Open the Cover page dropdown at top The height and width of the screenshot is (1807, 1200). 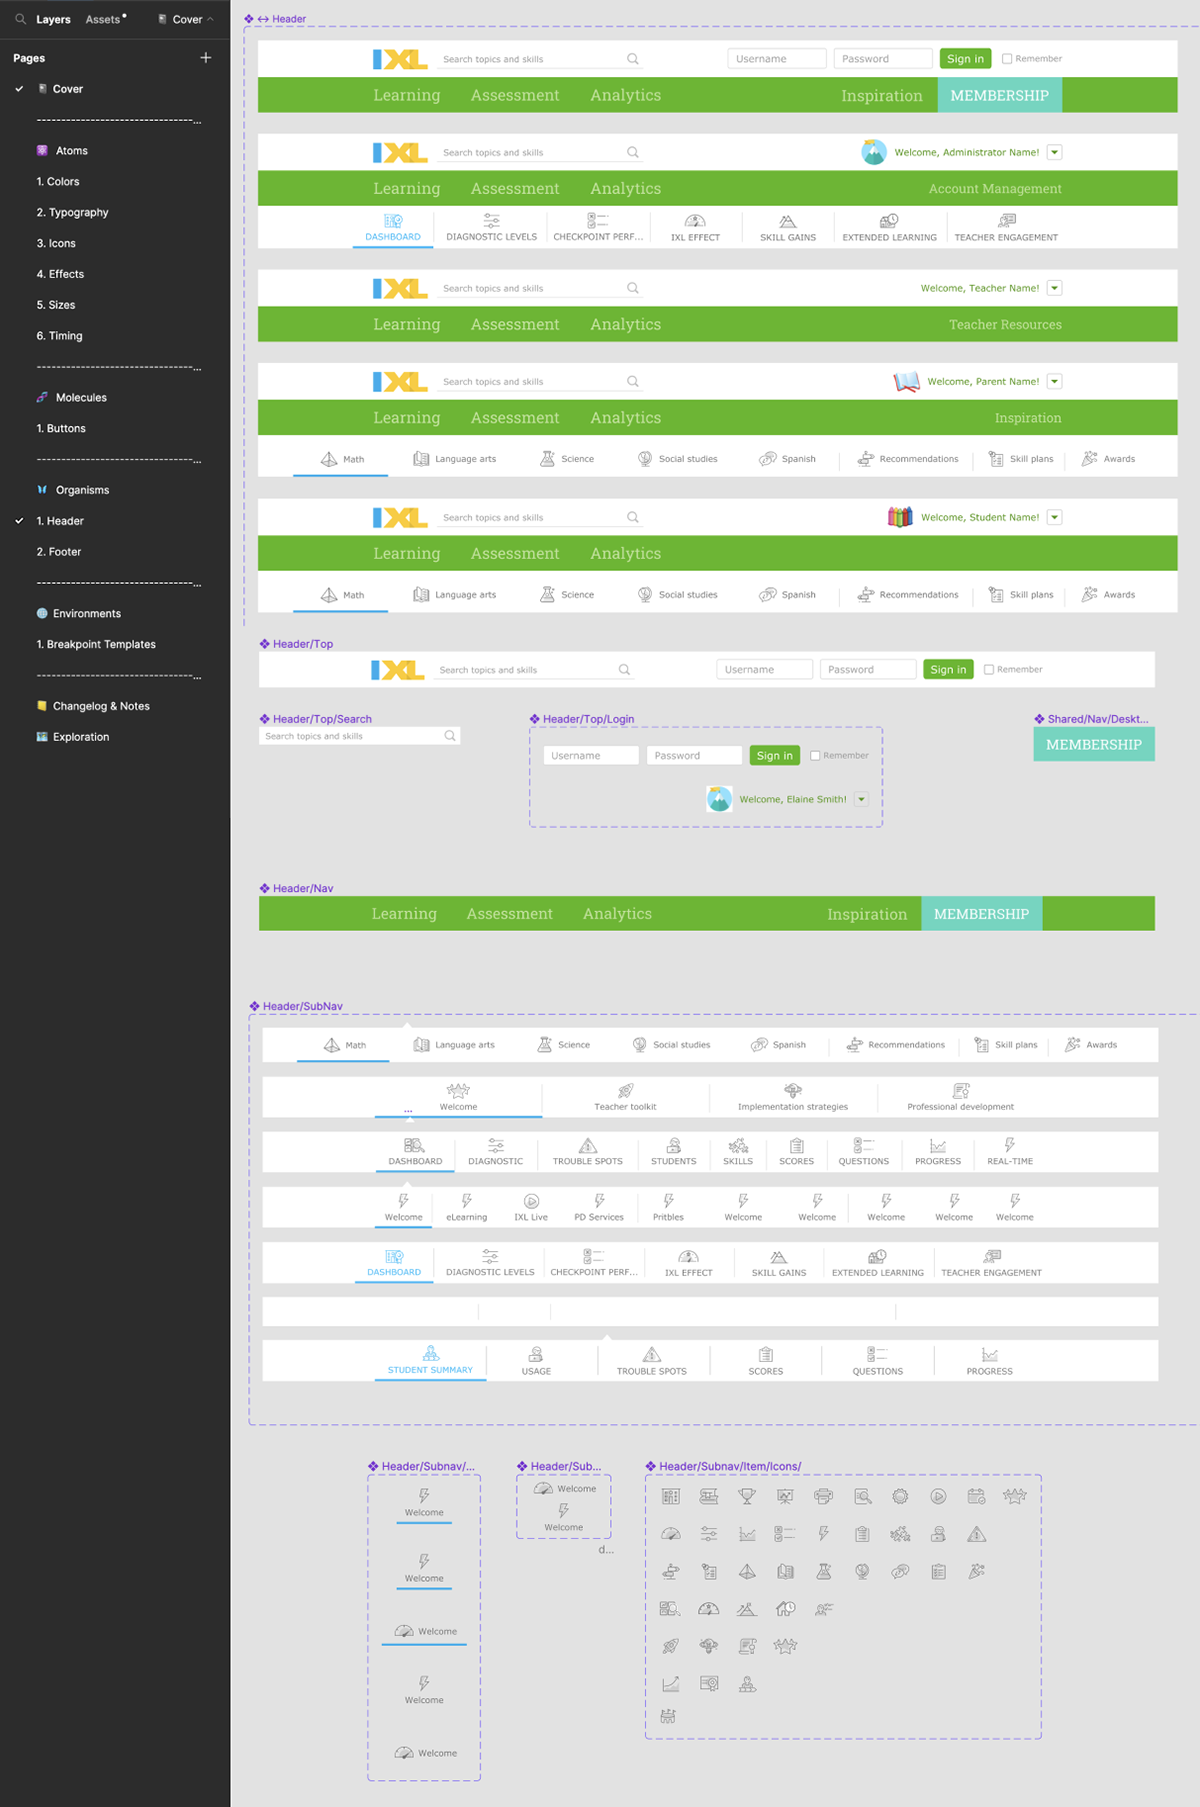[187, 19]
